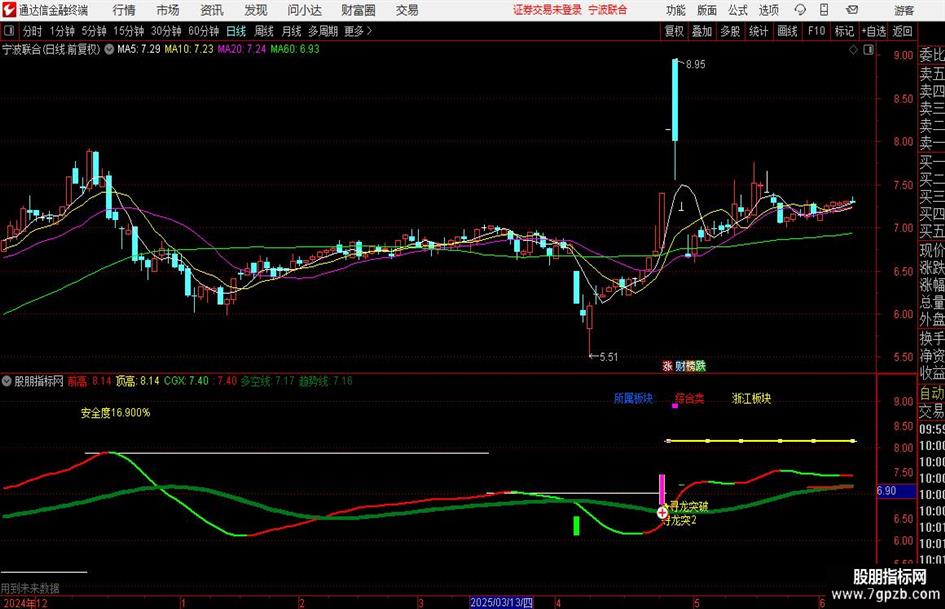
Task: Click the 复权 toolbar button
Action: pyautogui.click(x=674, y=31)
